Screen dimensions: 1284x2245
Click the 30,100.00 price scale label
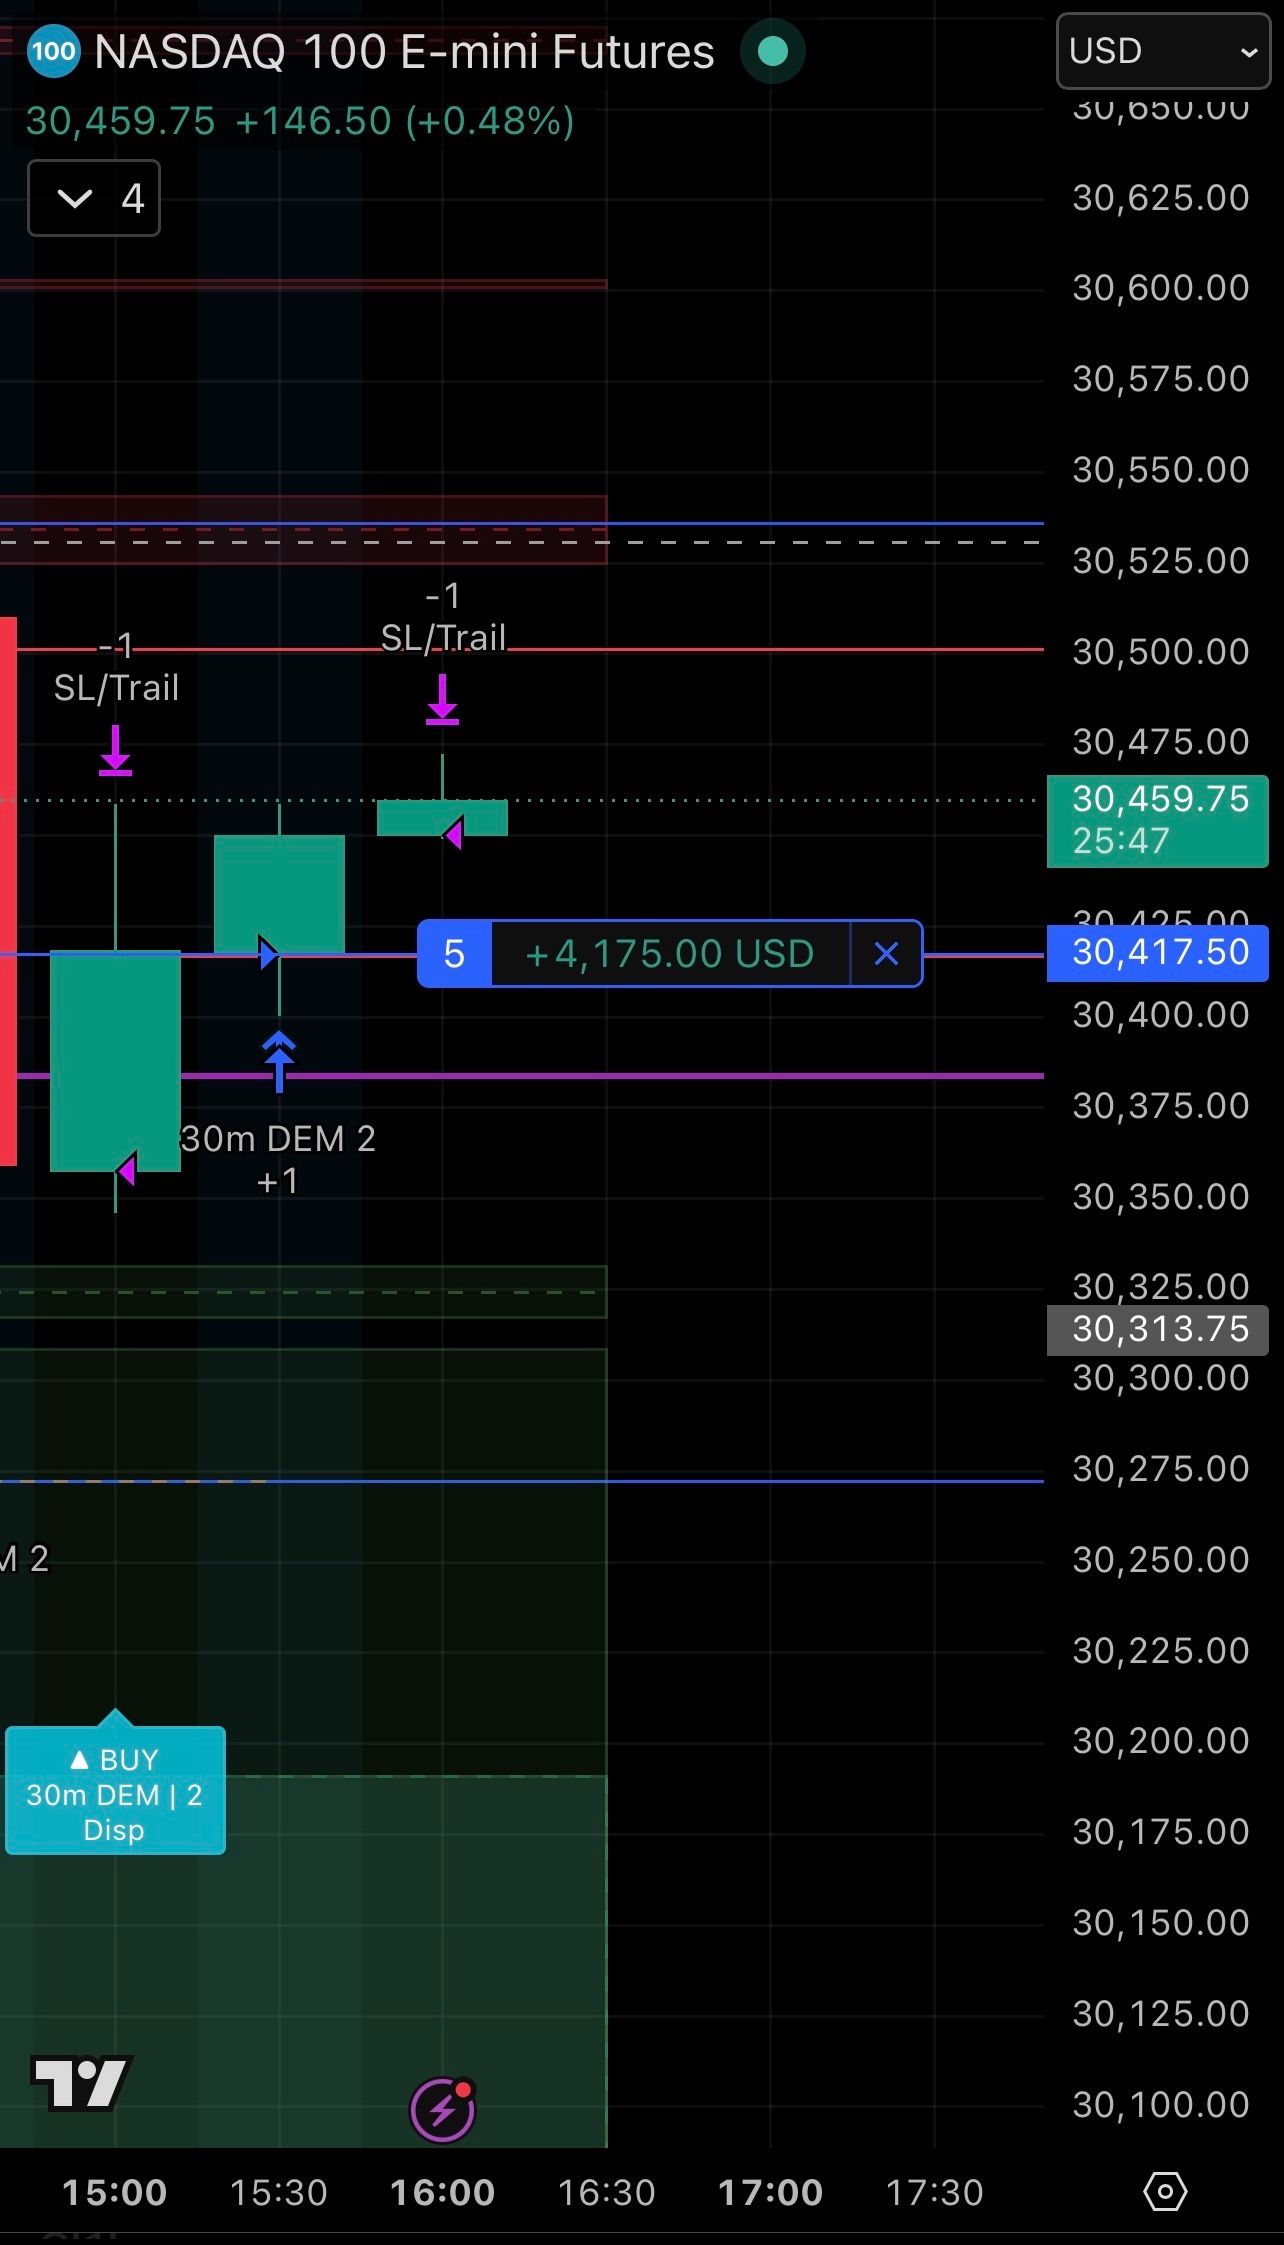(1161, 2105)
